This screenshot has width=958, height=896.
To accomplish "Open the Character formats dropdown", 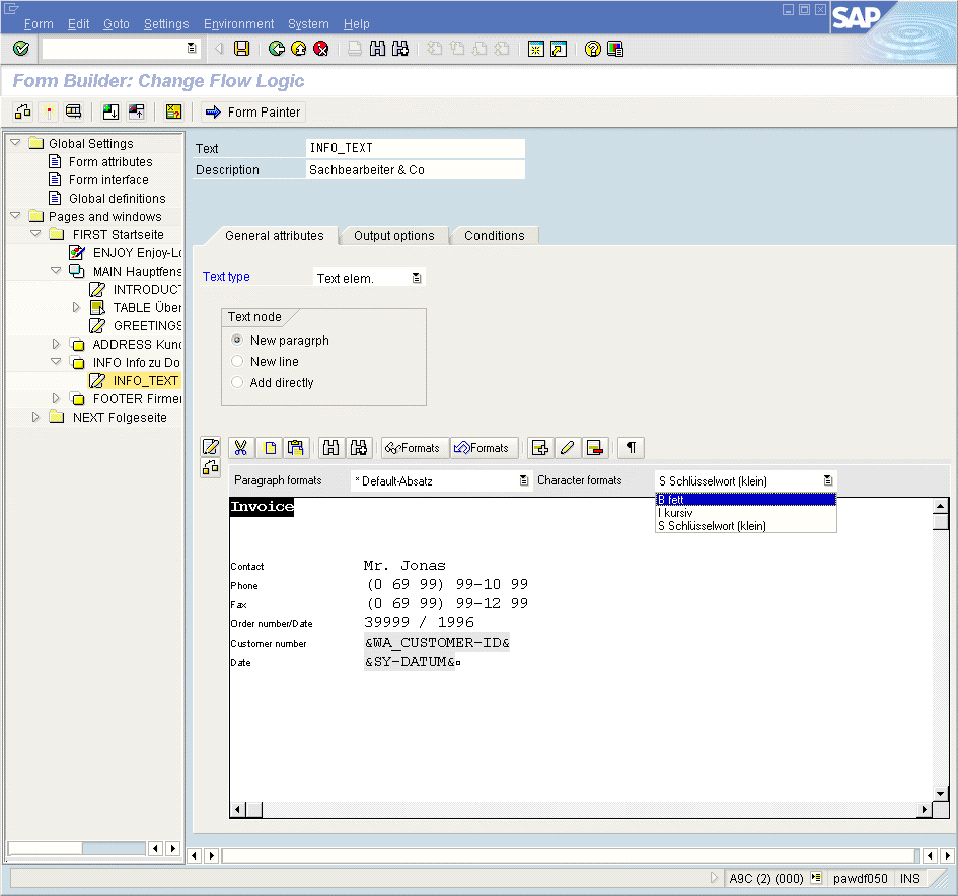I will tap(828, 481).
